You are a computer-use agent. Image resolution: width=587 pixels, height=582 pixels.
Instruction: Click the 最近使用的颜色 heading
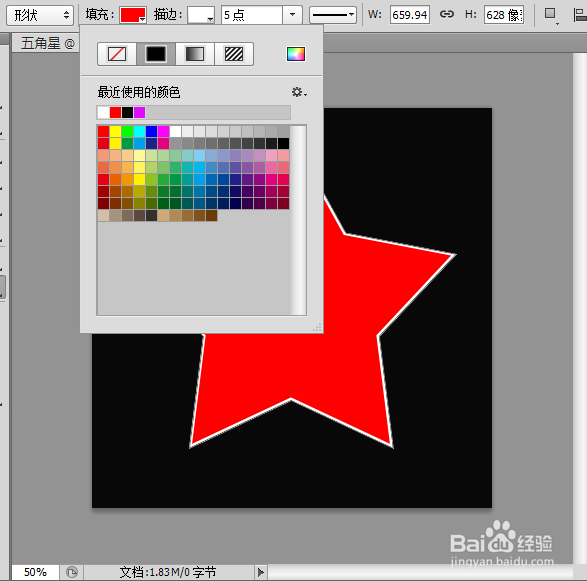(x=139, y=92)
